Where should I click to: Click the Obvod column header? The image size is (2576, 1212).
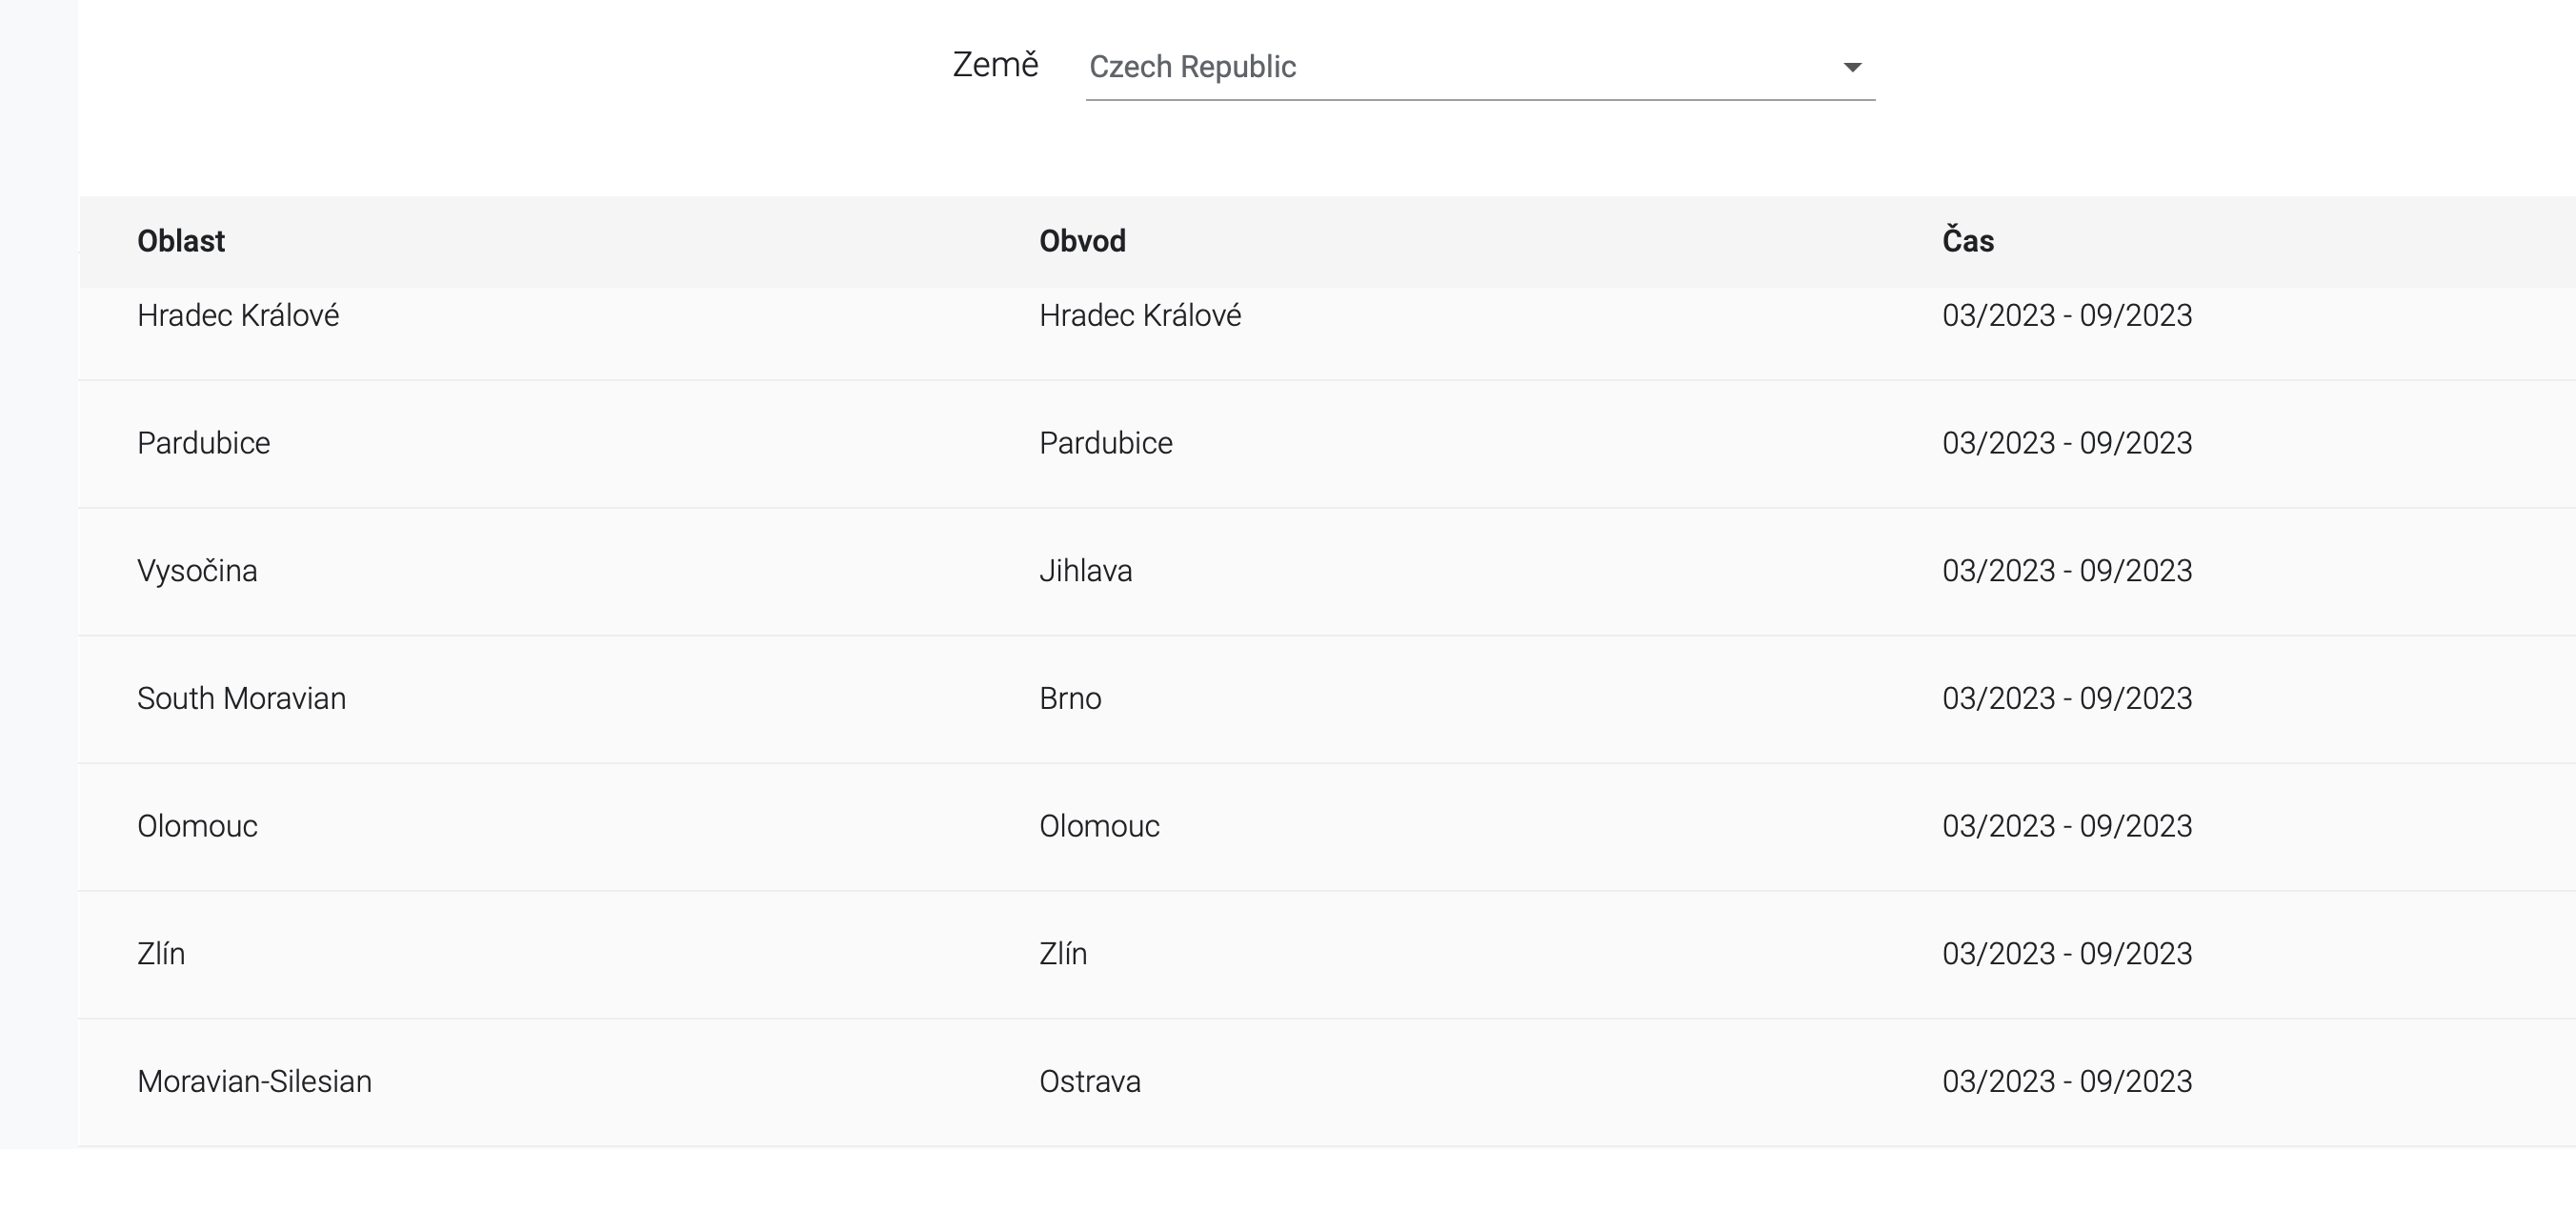1081,240
